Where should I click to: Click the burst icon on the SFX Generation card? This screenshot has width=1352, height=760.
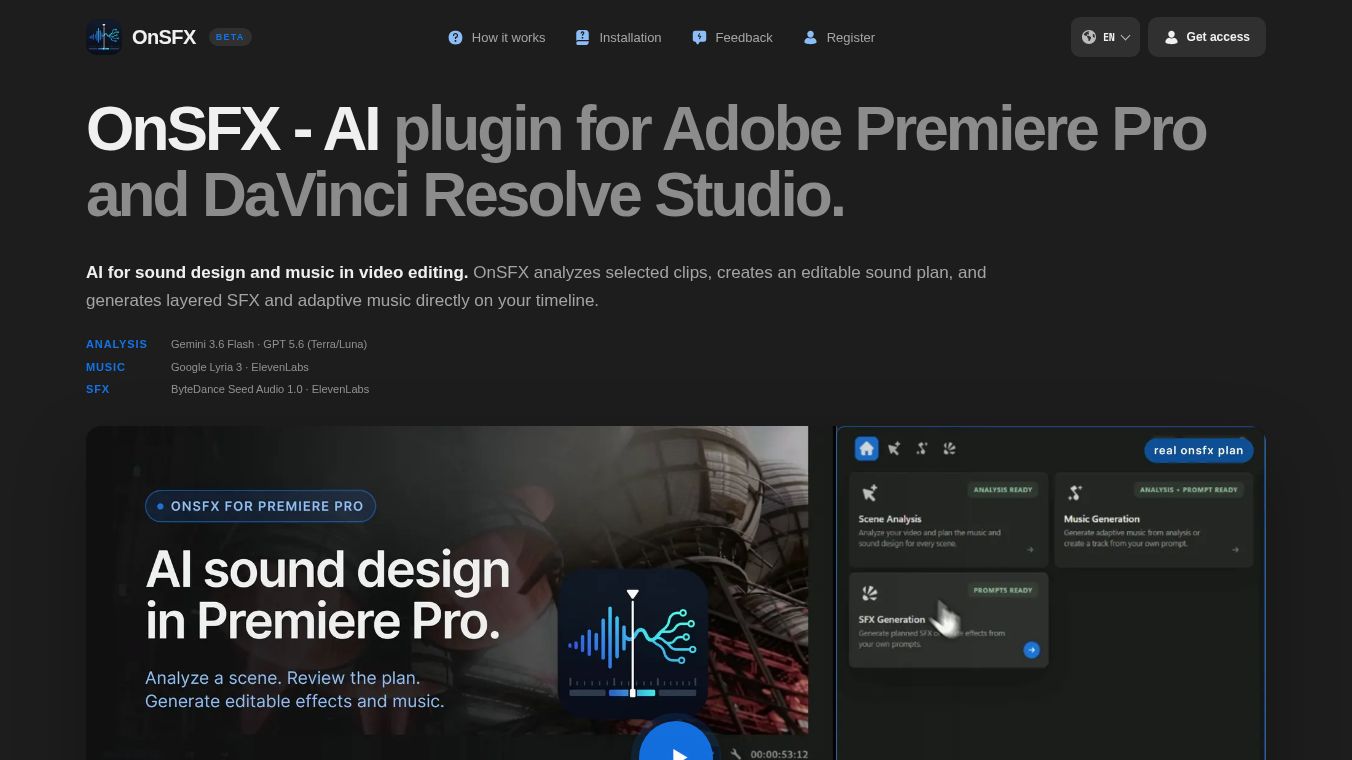pyautogui.click(x=869, y=593)
